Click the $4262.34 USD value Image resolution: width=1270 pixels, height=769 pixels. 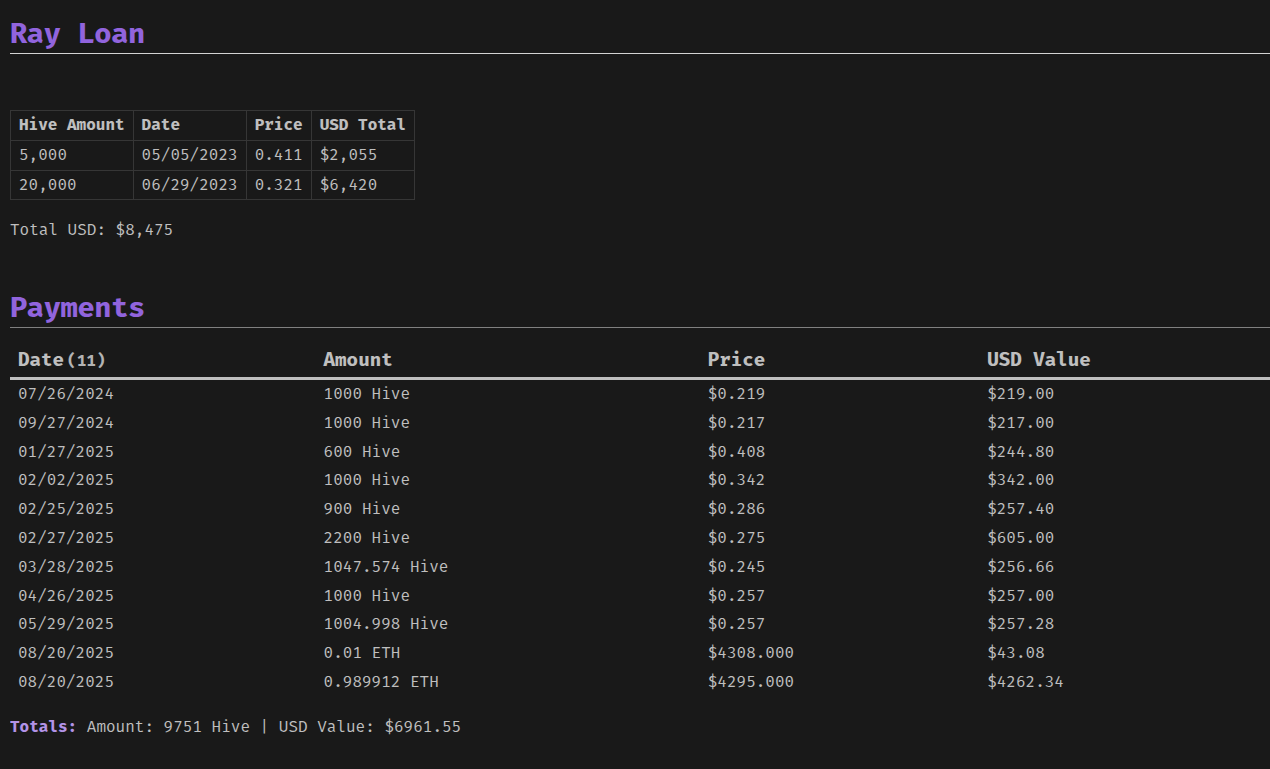(1025, 682)
